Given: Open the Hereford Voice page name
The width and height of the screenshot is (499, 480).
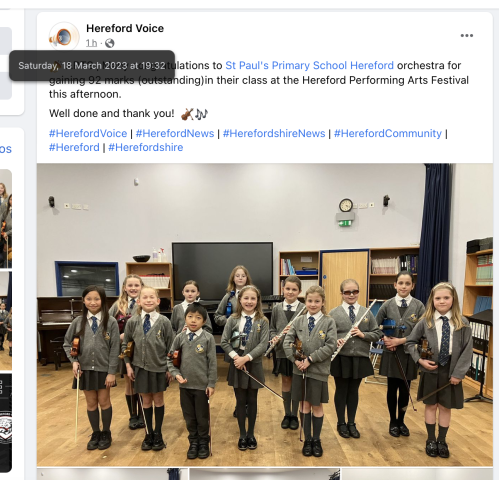Looking at the screenshot, I should (125, 29).
